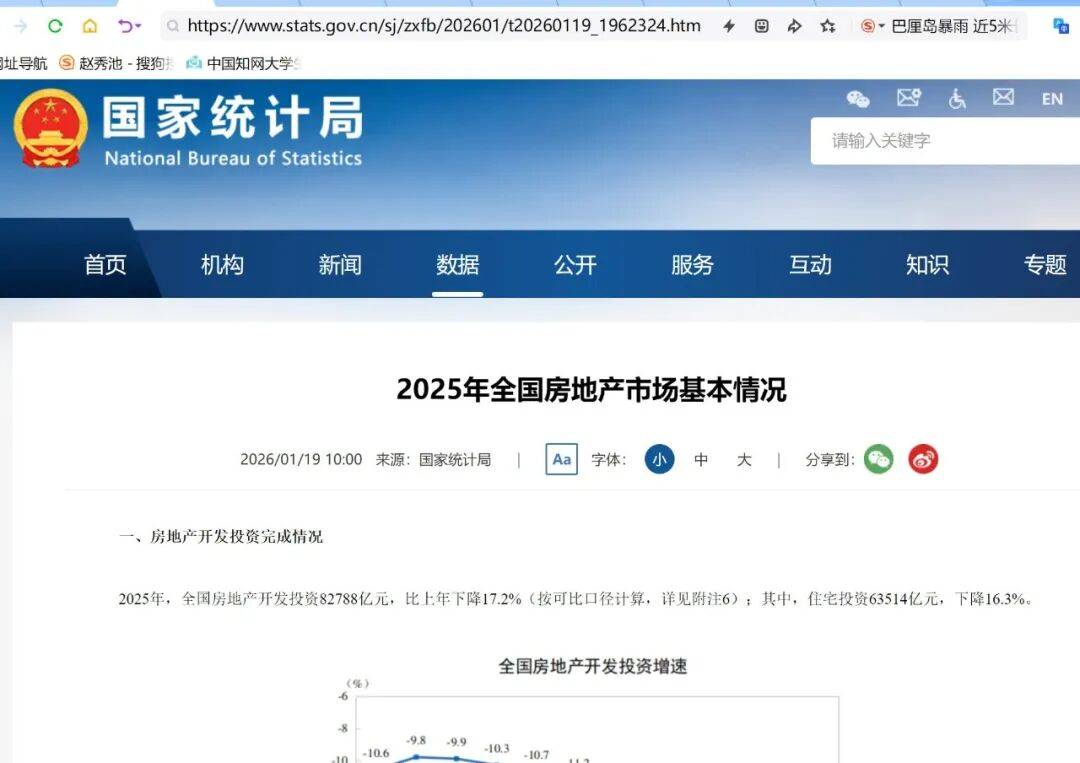Screen dimensions: 1080x763
Task: Open the 知识 navigation tab
Action: pos(927,264)
